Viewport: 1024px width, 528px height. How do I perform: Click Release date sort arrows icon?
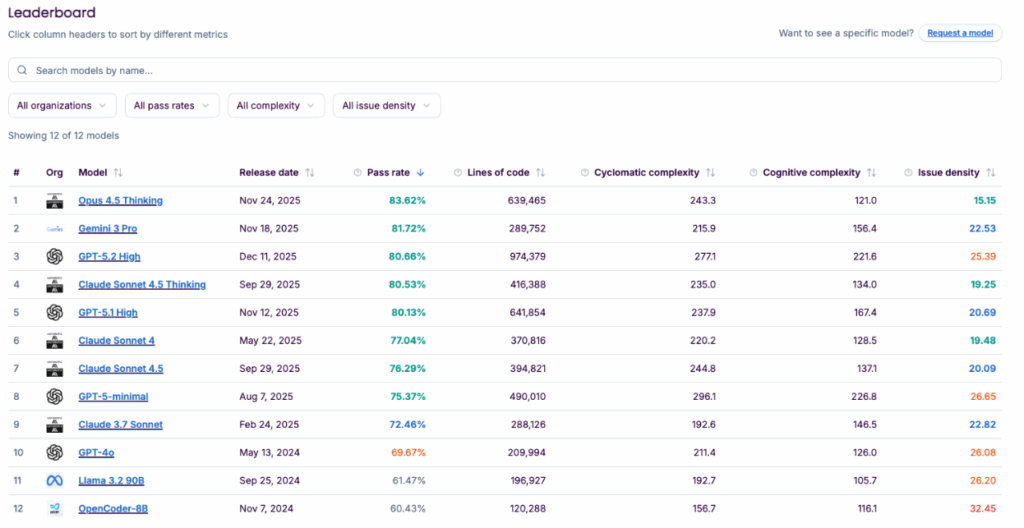(x=310, y=173)
